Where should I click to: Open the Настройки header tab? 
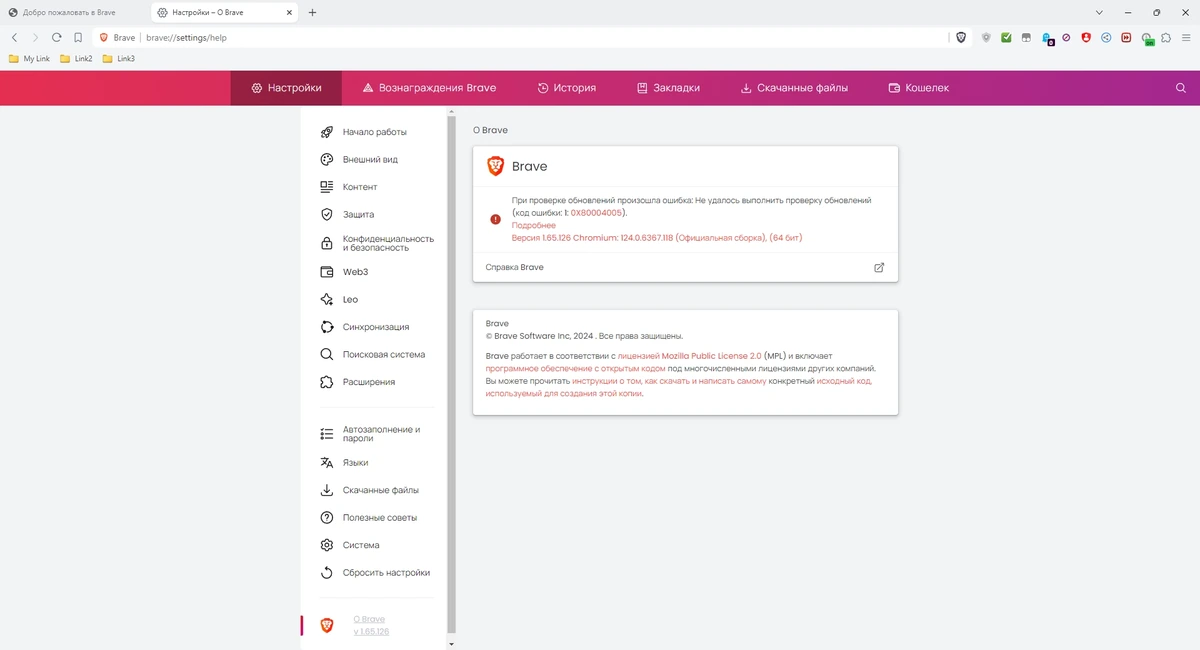click(286, 88)
